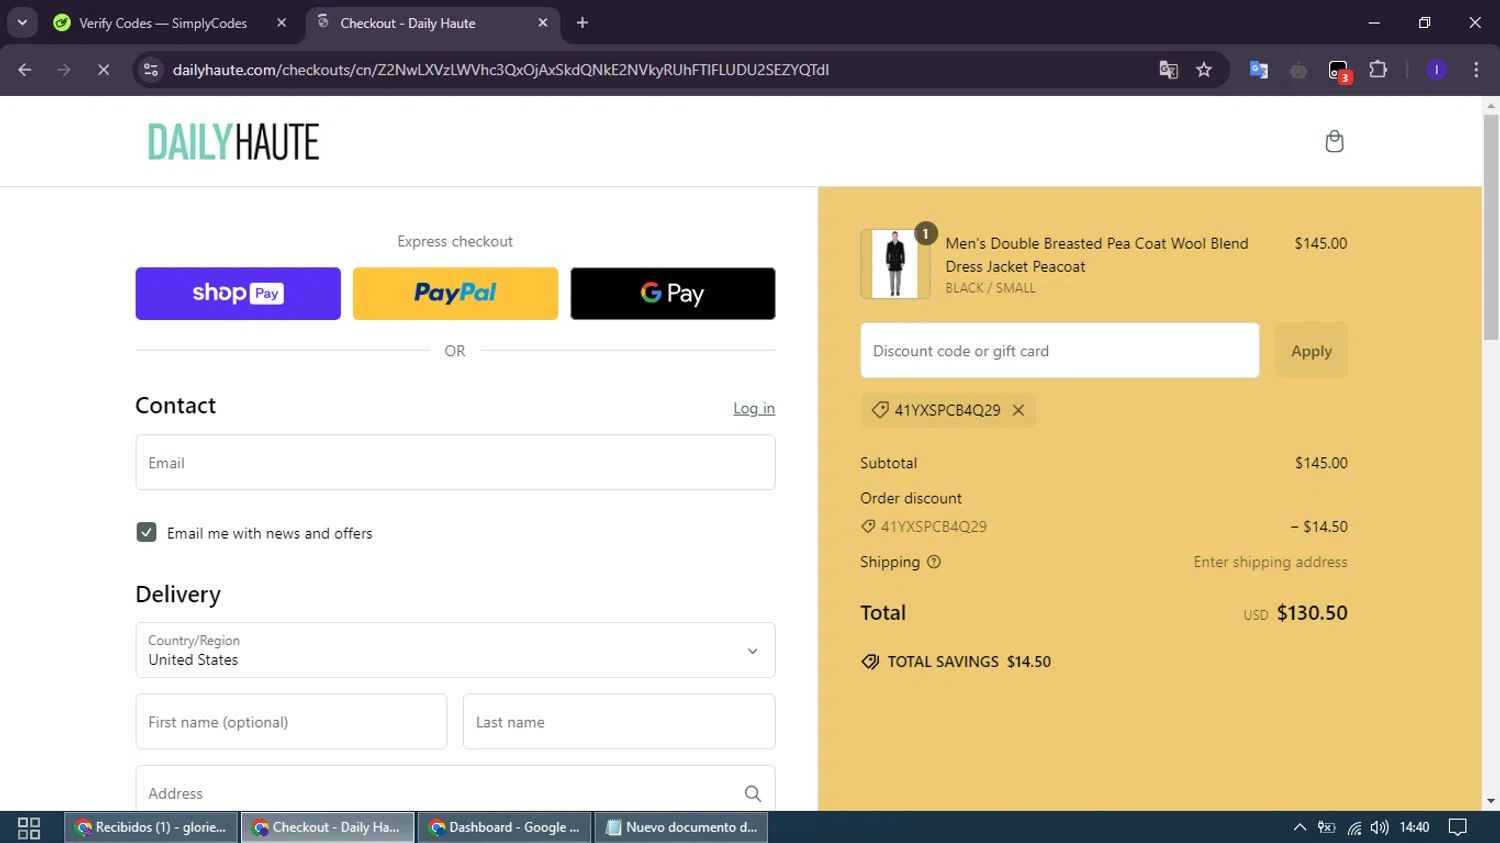Click the BLACK / SMALL variant text
1500x843 pixels.
click(x=990, y=288)
